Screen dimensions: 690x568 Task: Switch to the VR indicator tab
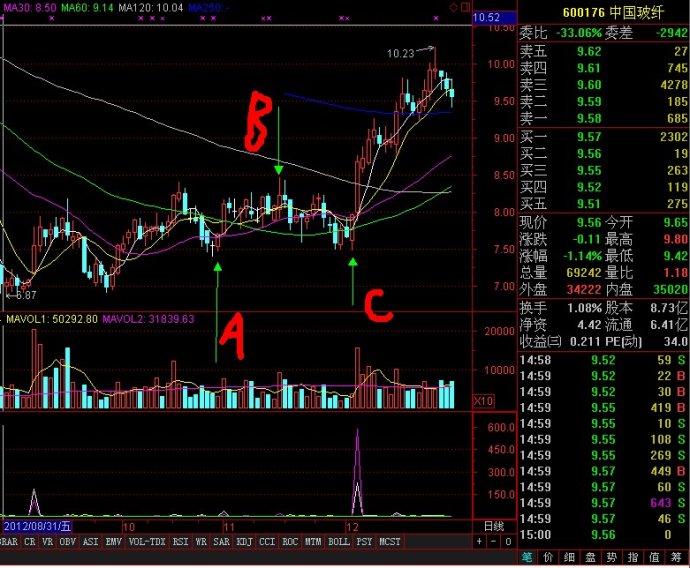[48, 542]
